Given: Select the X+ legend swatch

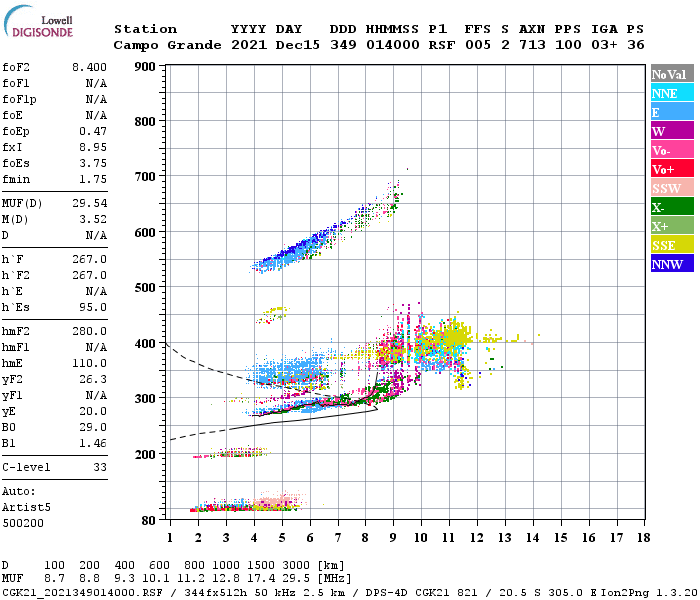Looking at the screenshot, I should 672,226.
